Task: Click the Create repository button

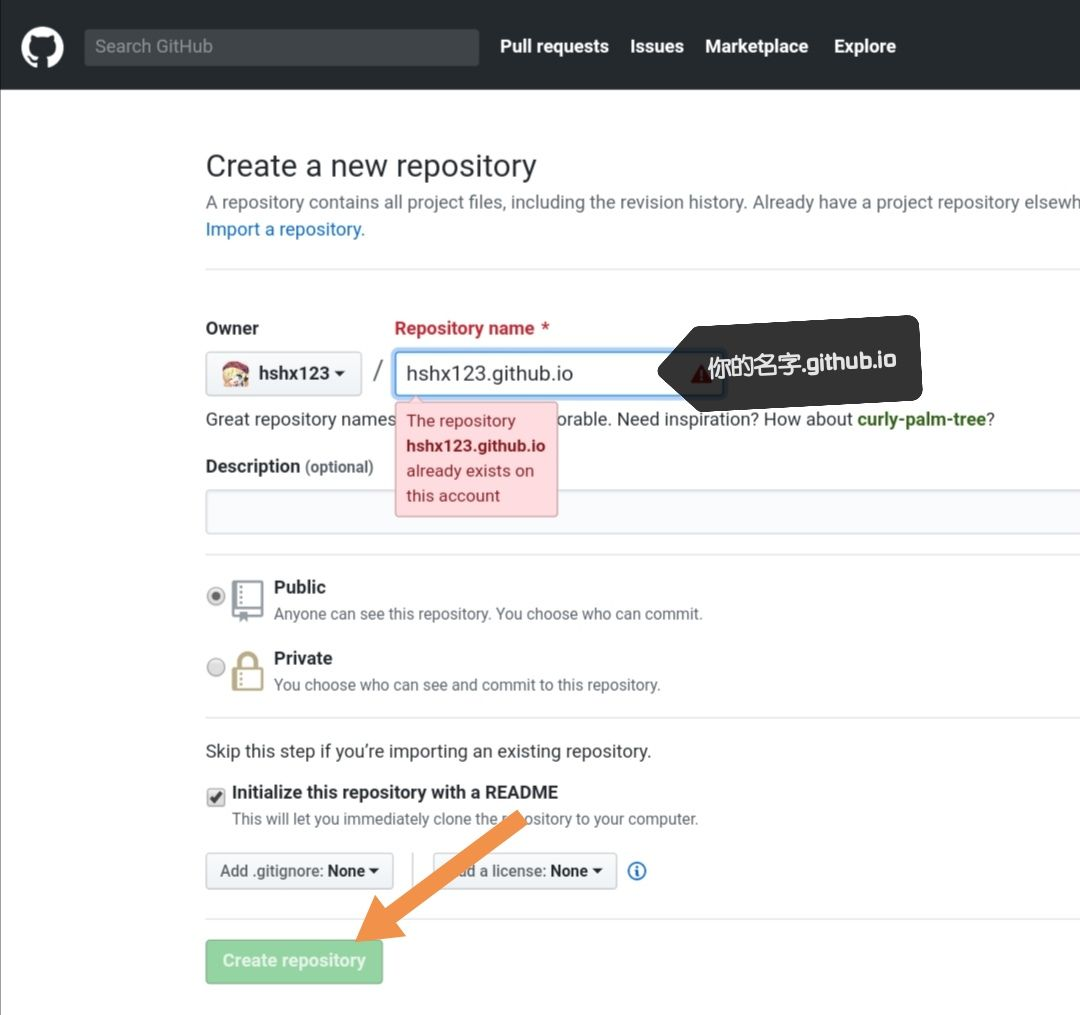Action: [293, 961]
